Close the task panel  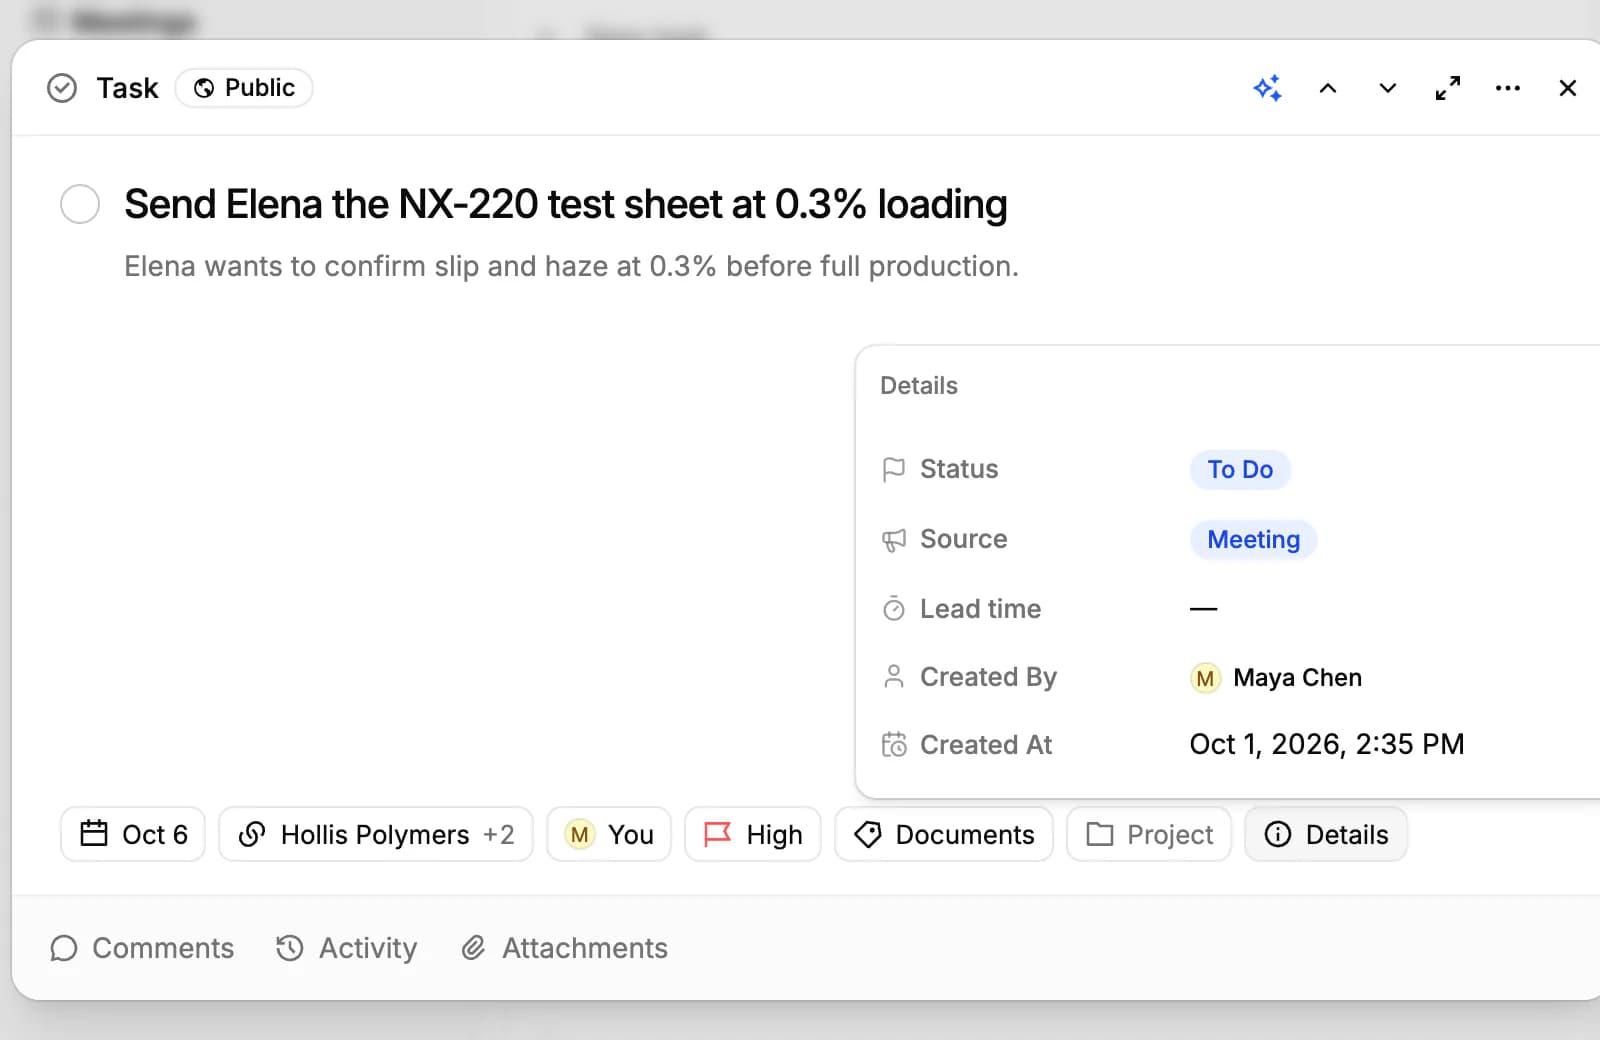tap(1568, 88)
